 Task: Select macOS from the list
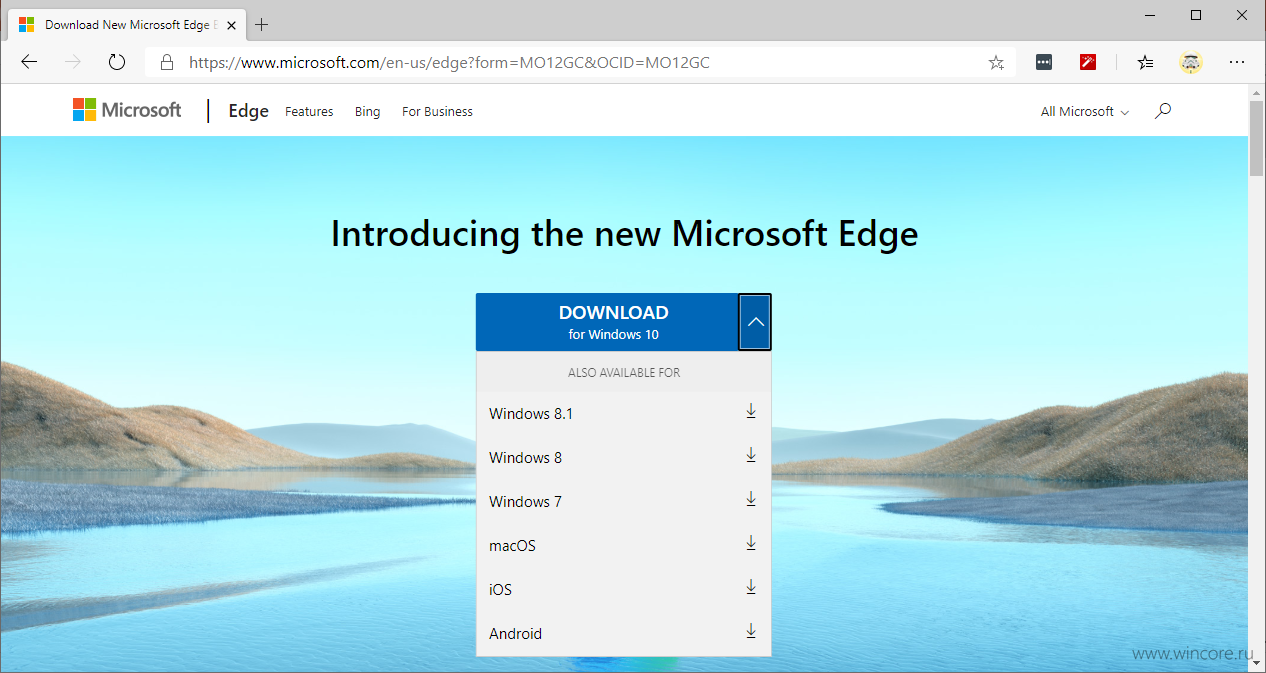coord(623,545)
